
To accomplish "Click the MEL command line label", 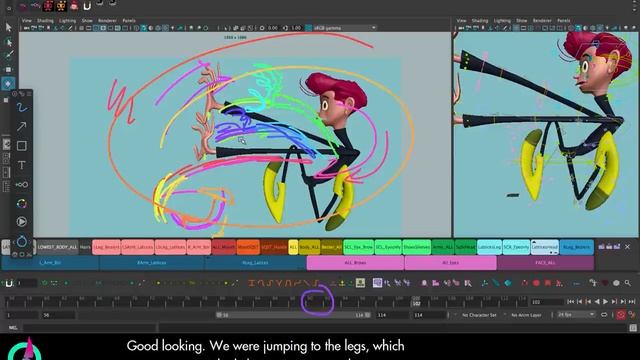I will 13,328.
